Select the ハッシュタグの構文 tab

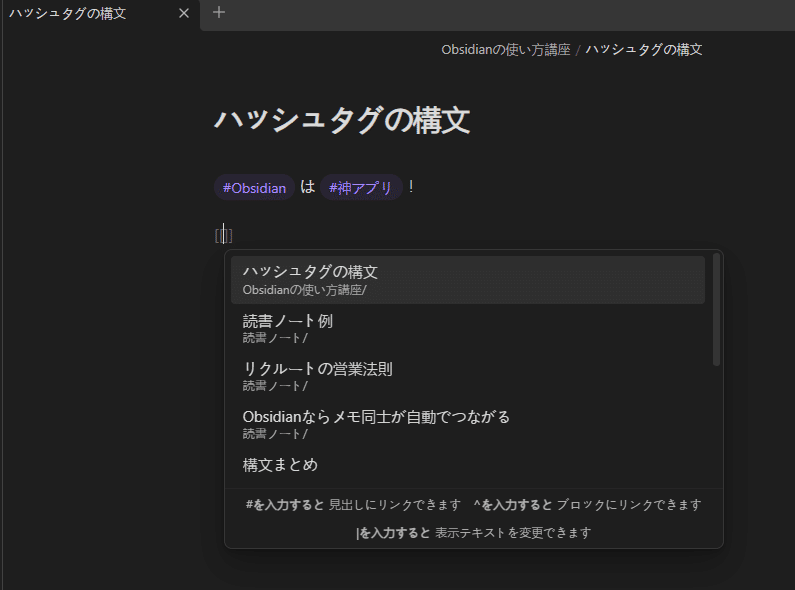click(x=100, y=14)
